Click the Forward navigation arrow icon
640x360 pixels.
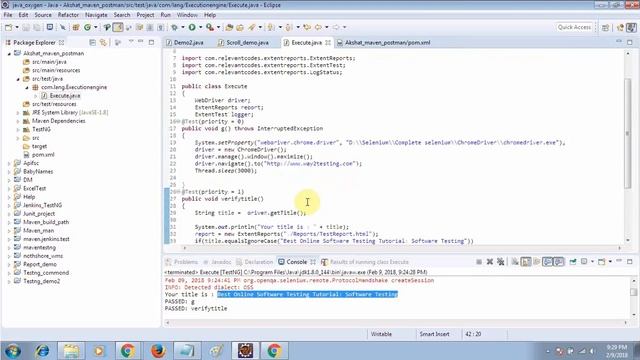point(336,27)
